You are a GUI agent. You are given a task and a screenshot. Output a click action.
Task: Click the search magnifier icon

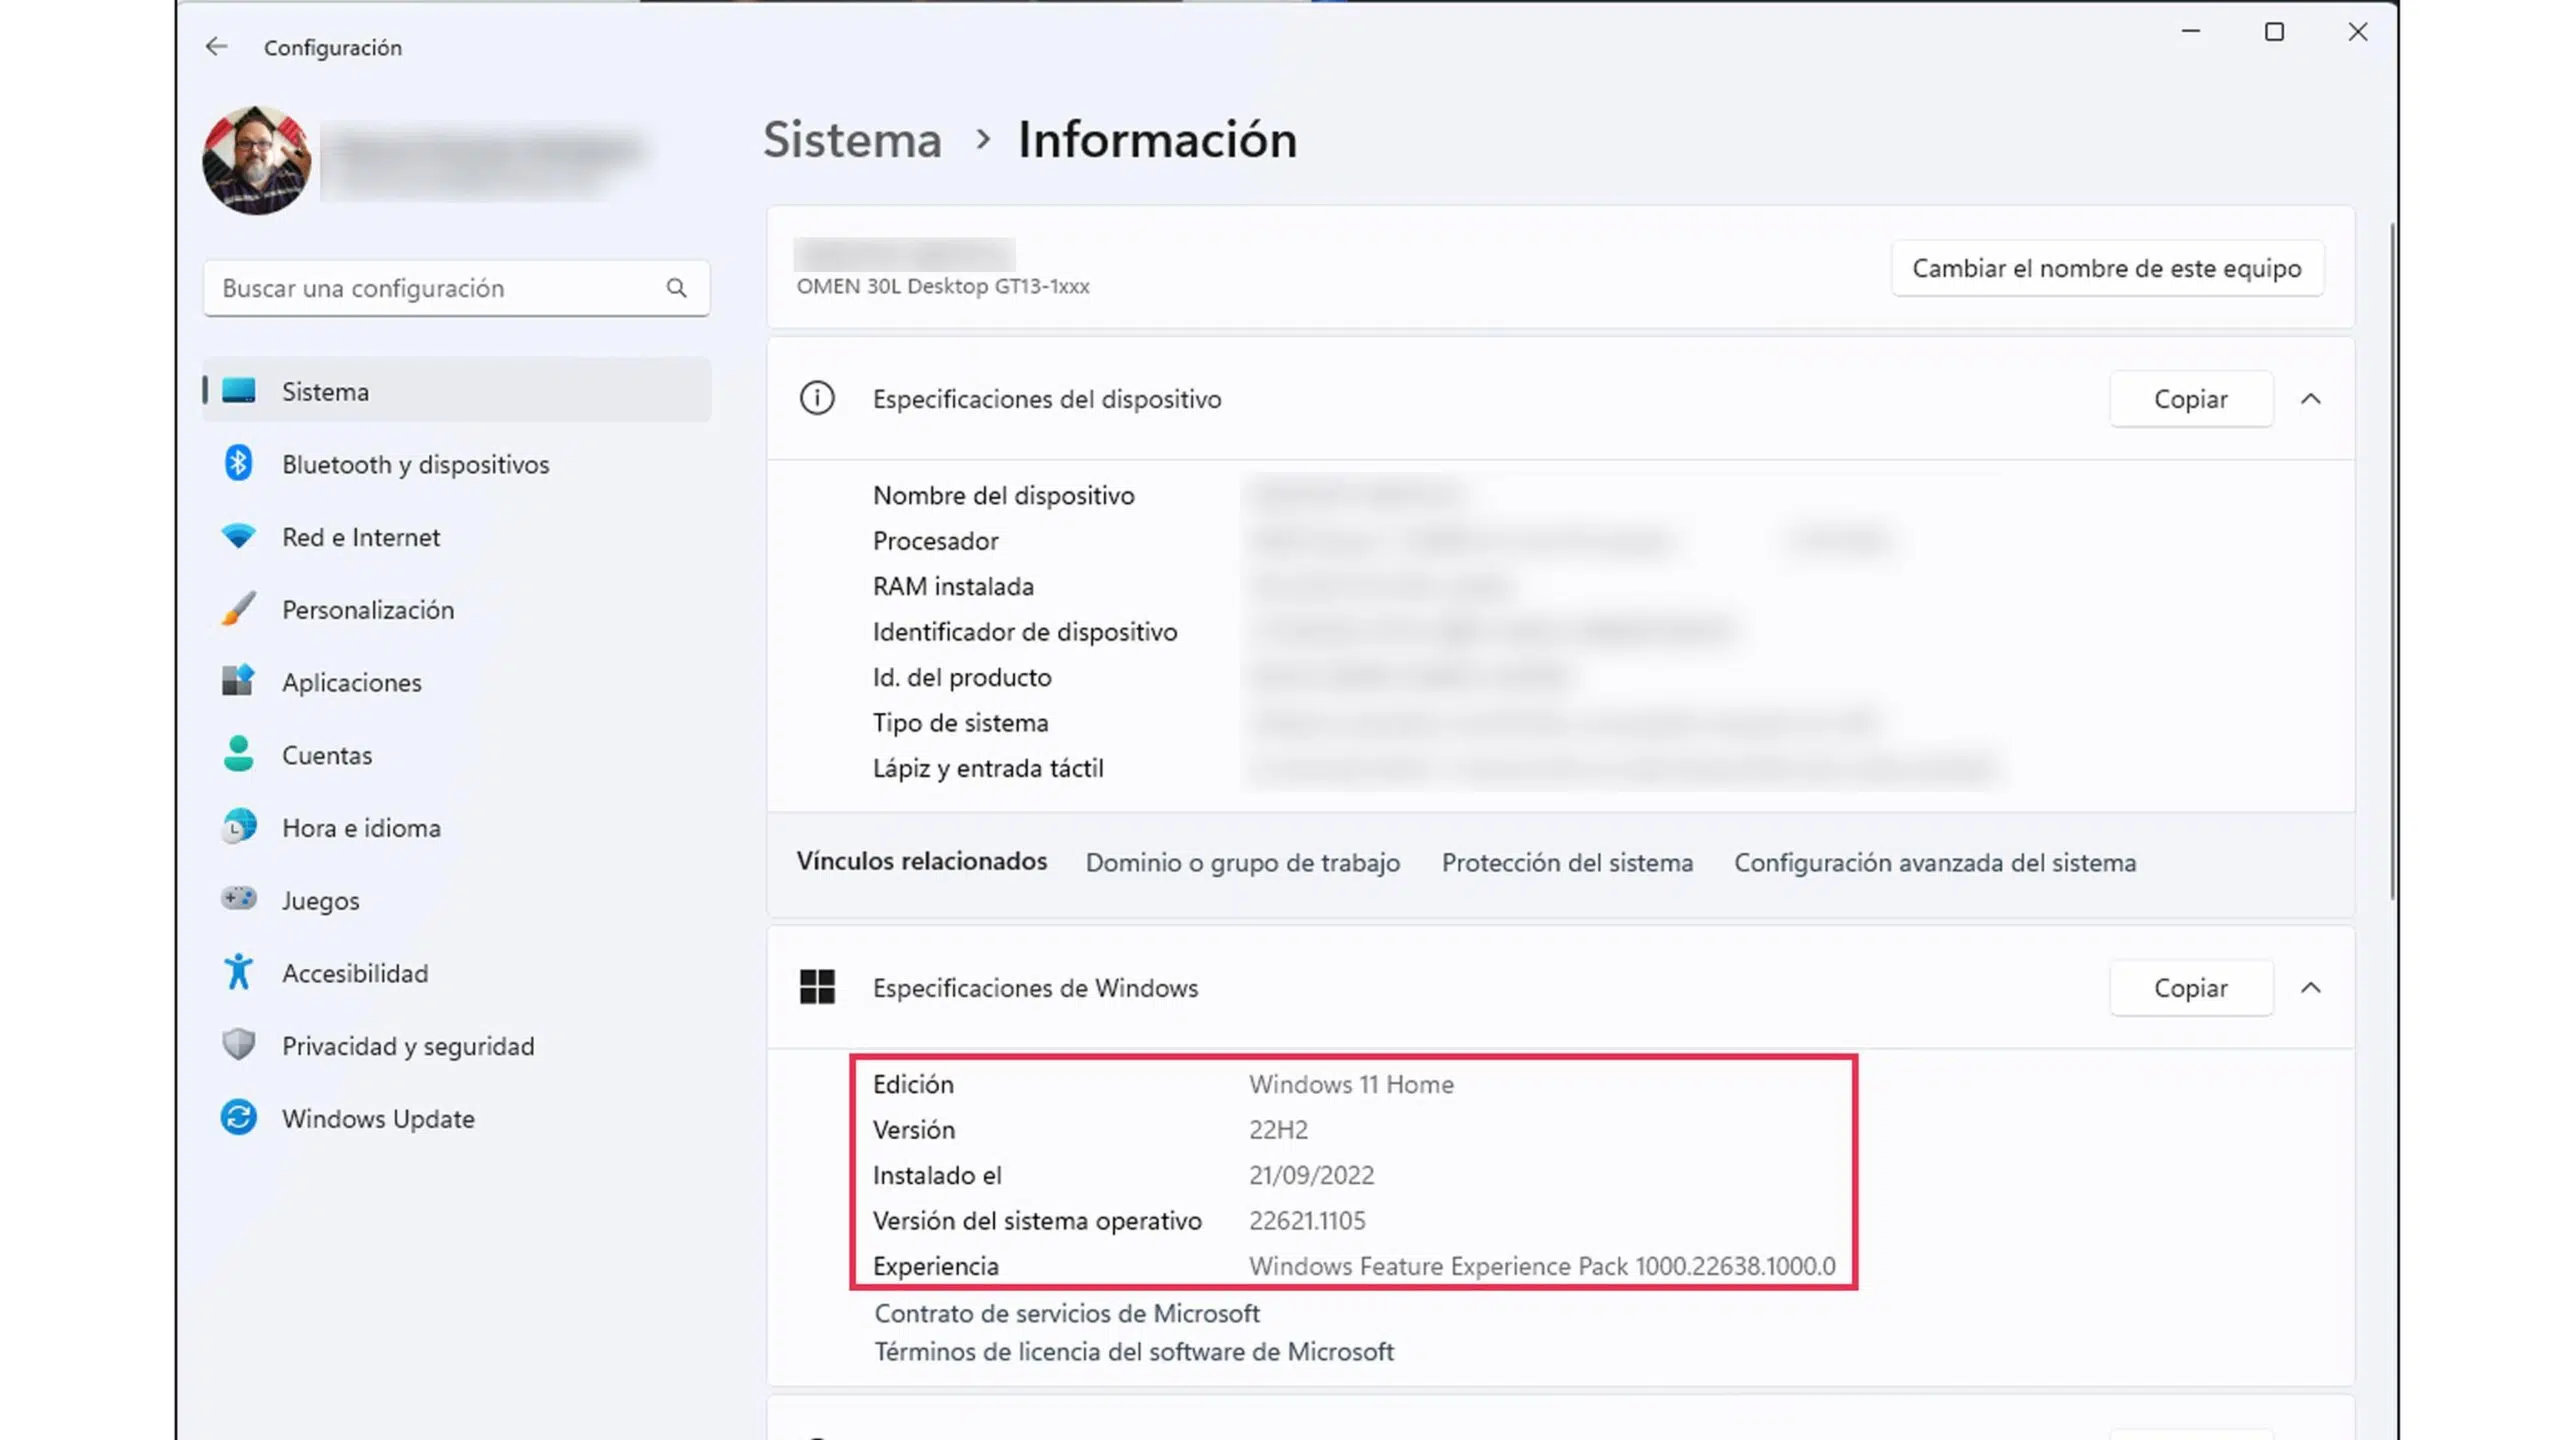tap(677, 288)
